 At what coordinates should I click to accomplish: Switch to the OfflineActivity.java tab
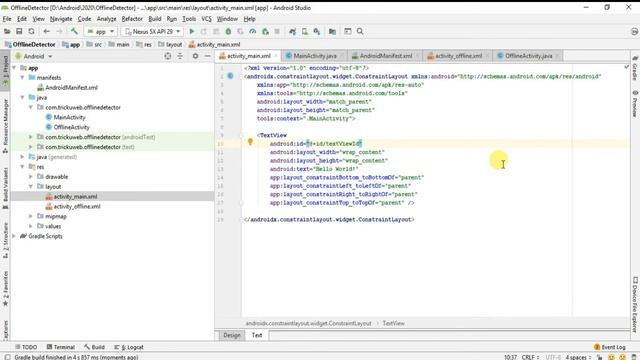click(x=528, y=56)
